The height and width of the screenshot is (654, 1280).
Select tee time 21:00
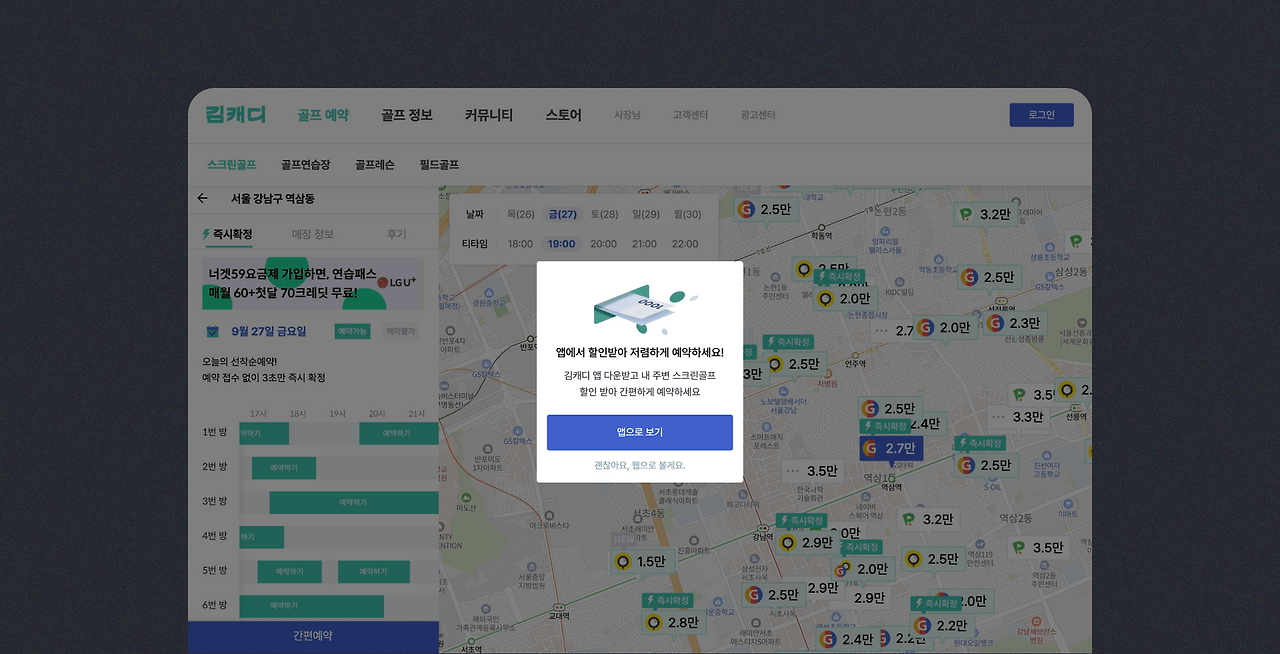click(x=644, y=244)
